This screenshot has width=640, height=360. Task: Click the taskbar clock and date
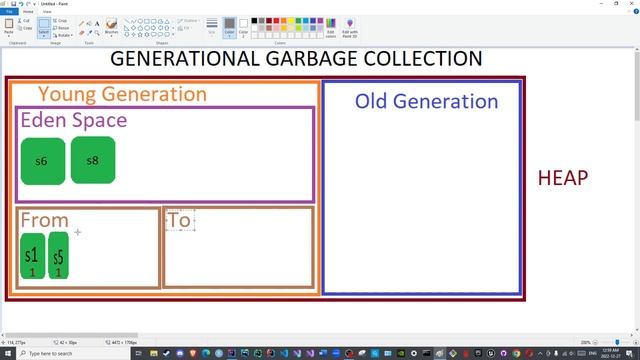[611, 353]
